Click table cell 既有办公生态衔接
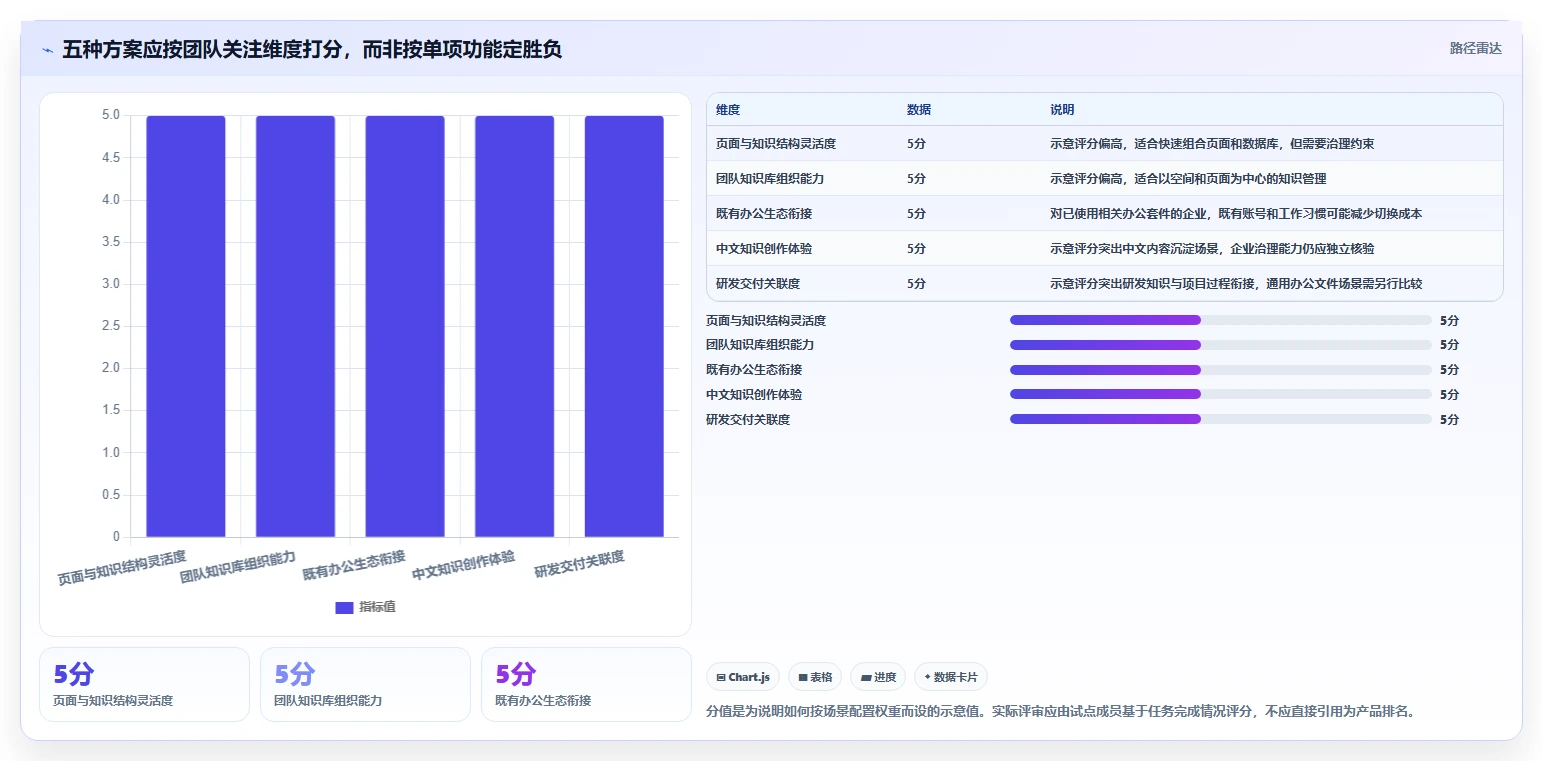Screen dimensions: 1543x761 pos(764,214)
